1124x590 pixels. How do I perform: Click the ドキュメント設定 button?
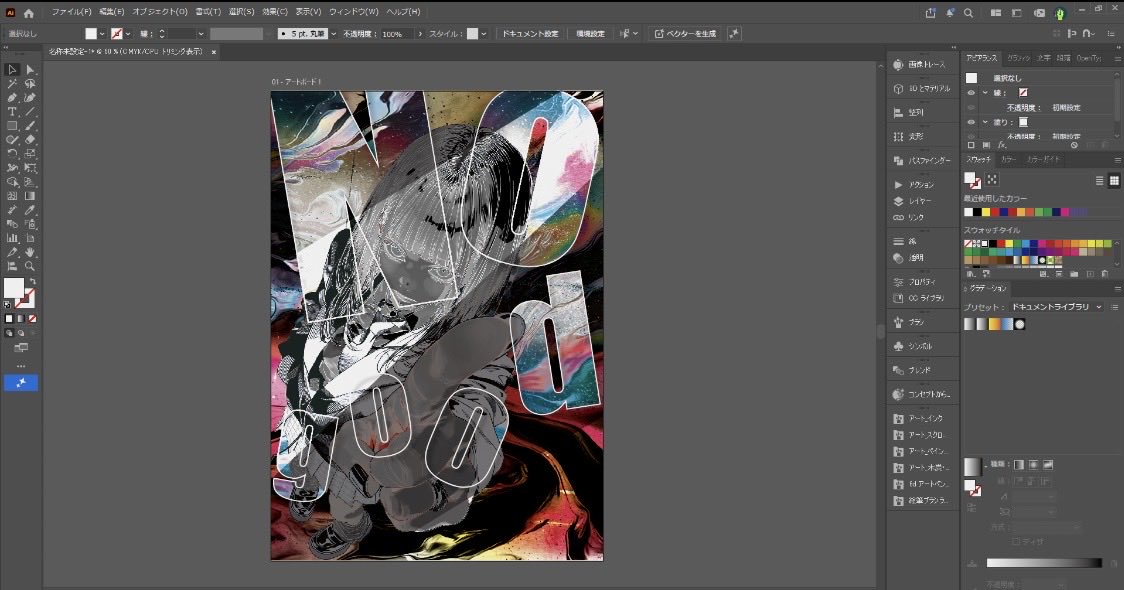530,34
